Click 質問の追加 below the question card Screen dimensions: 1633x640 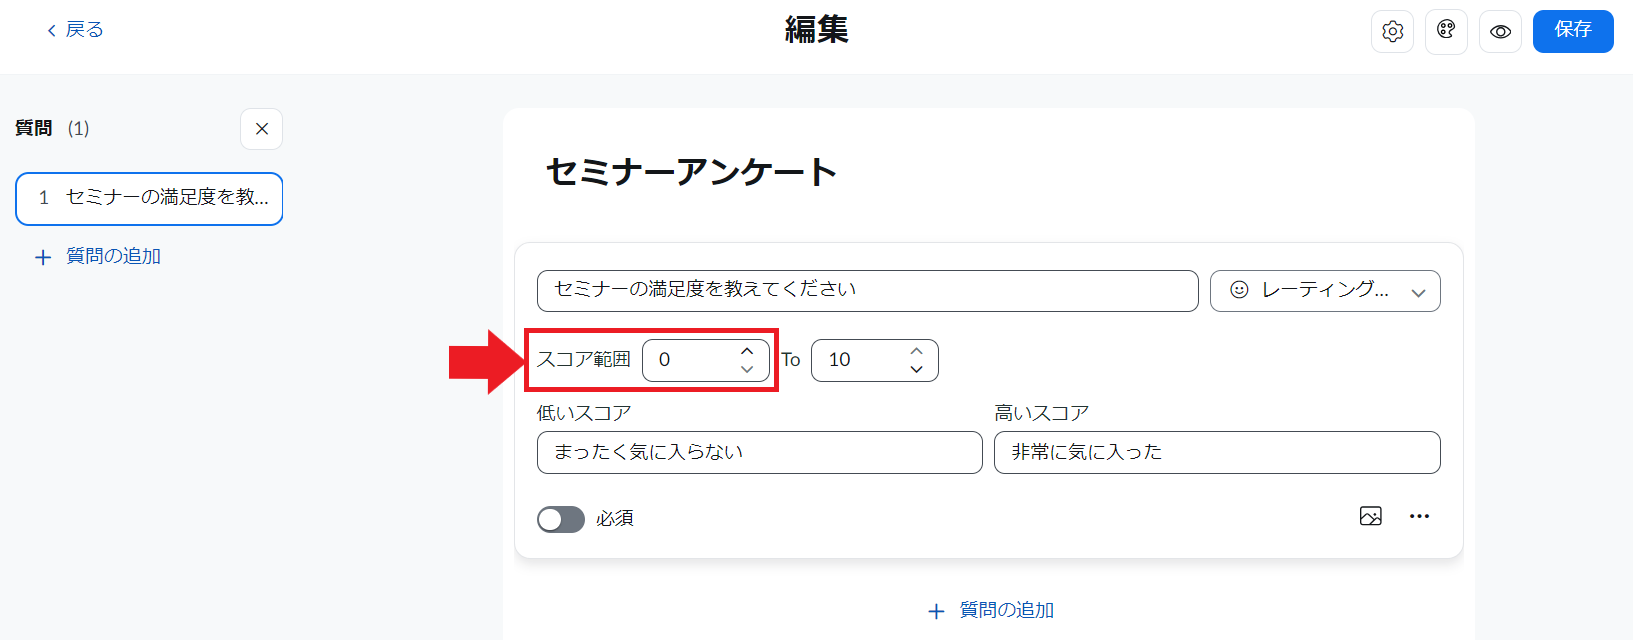coord(991,610)
